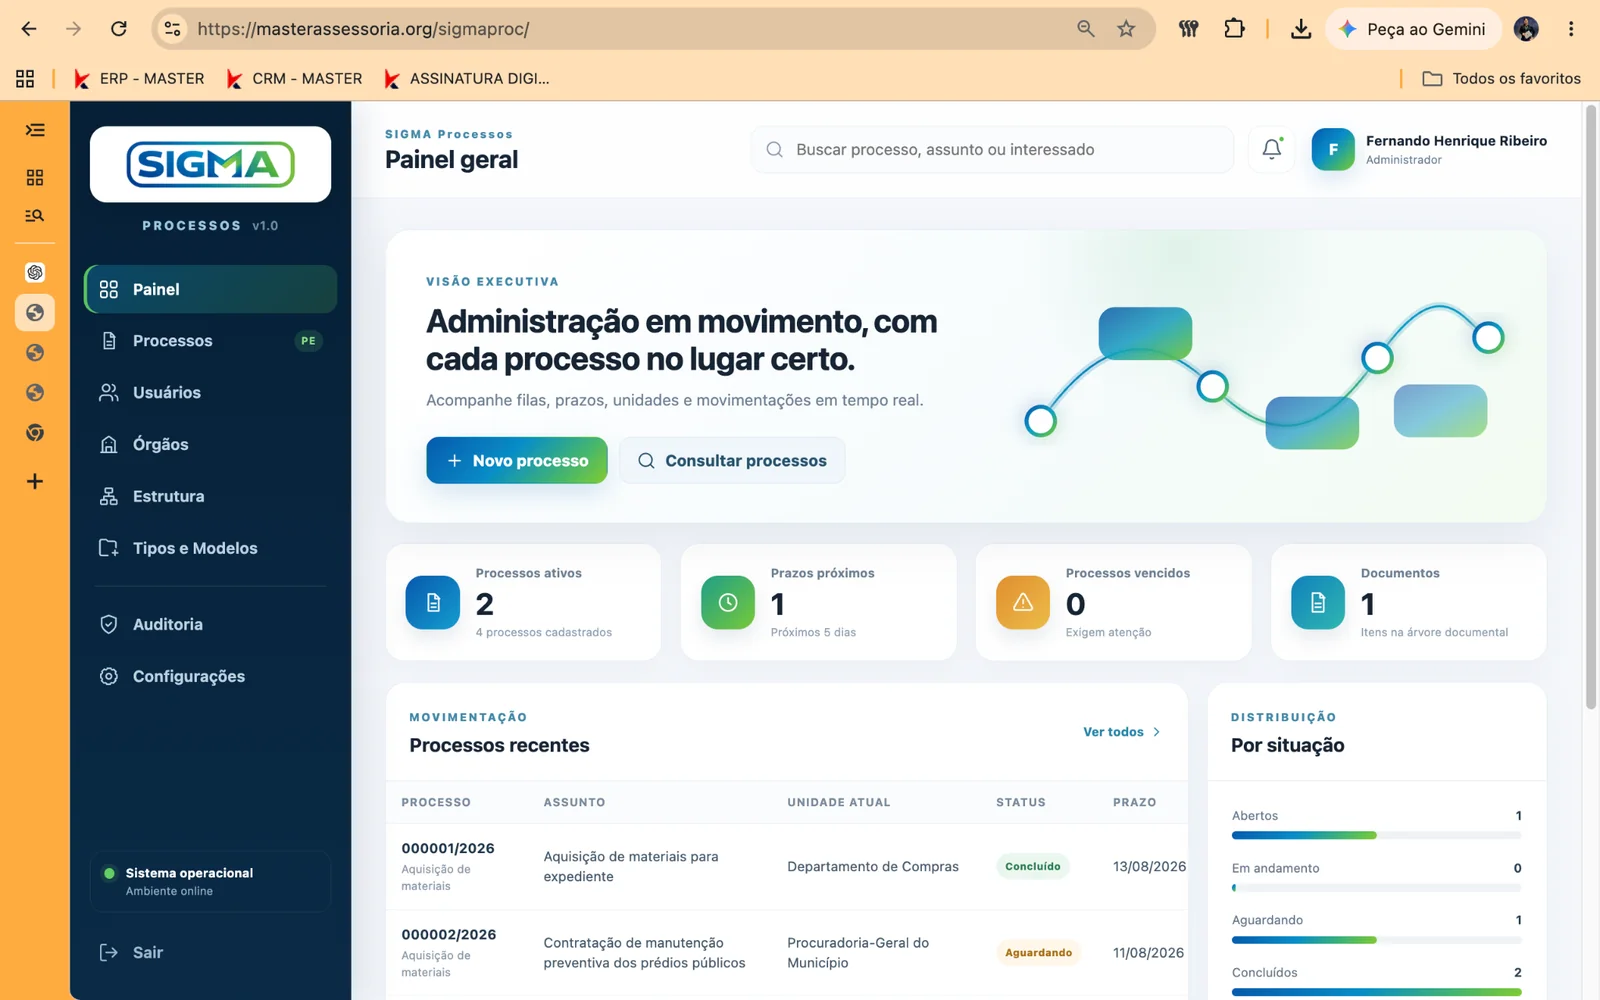Image resolution: width=1600 pixels, height=1000 pixels.
Task: Click Consultar processos button
Action: click(x=732, y=460)
